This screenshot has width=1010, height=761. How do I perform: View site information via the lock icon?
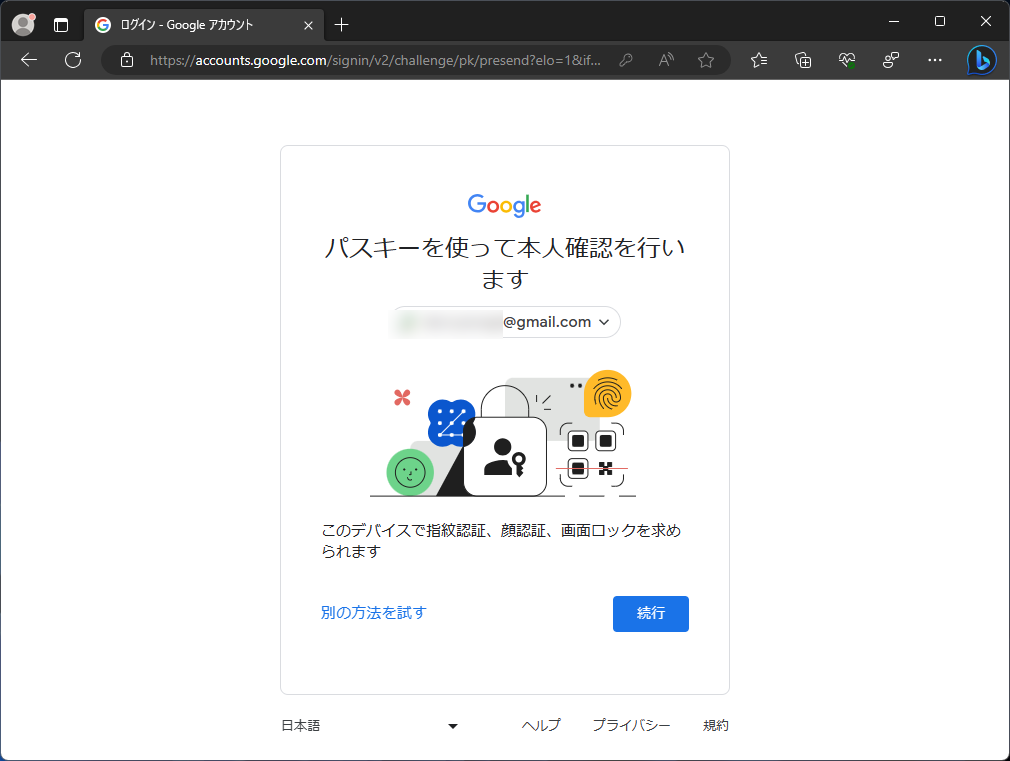pyautogui.click(x=126, y=60)
